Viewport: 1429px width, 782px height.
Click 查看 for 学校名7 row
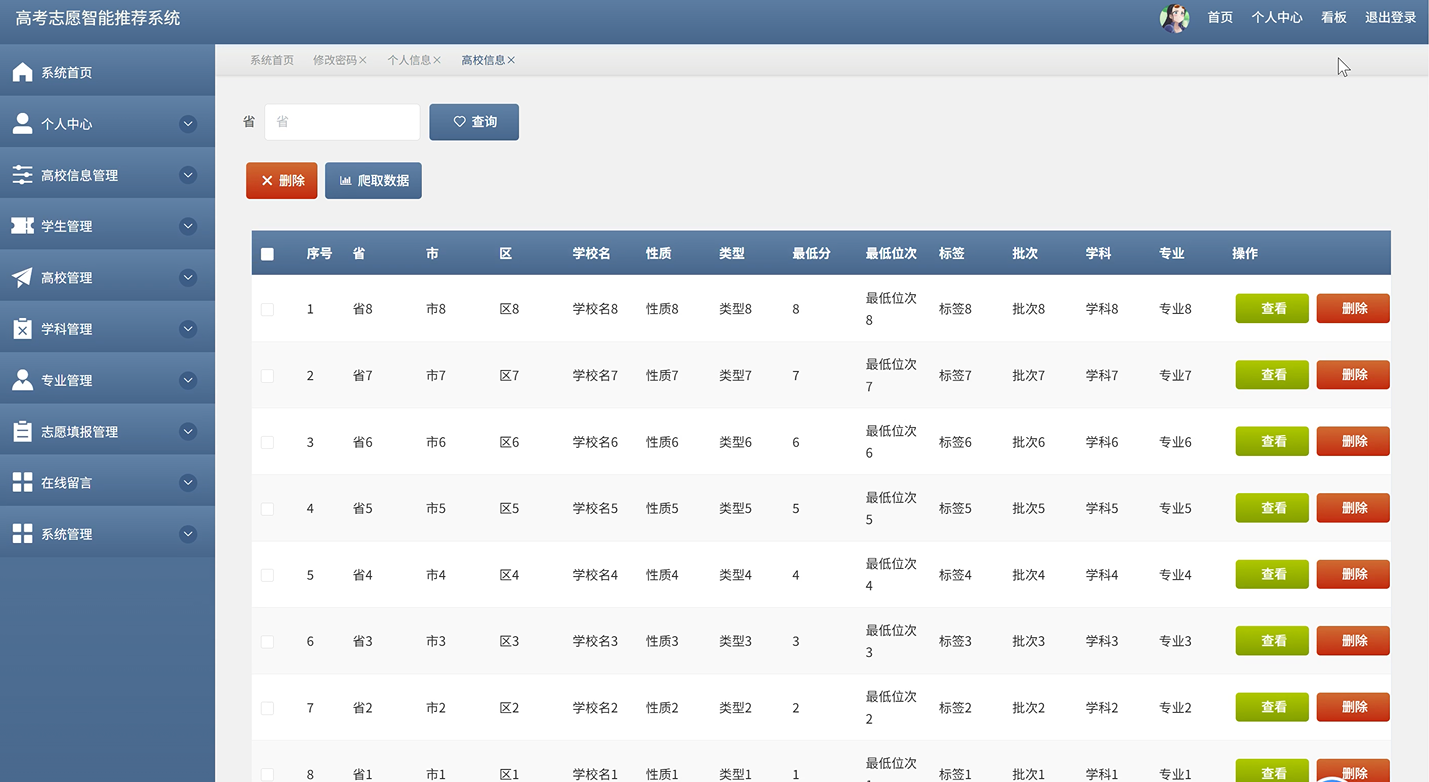[x=1272, y=375]
